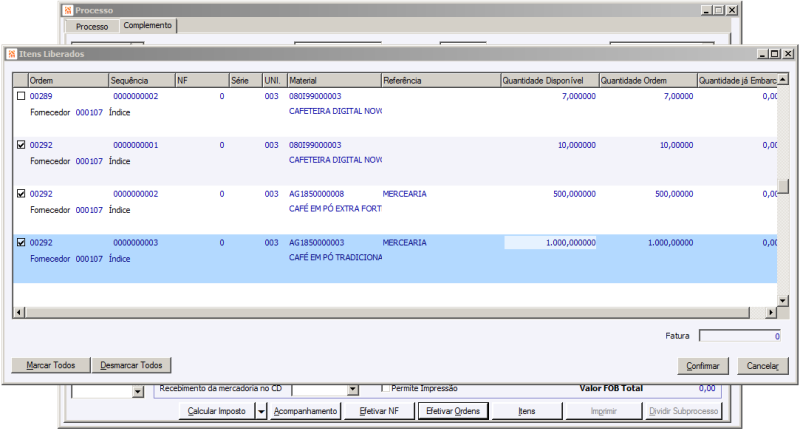Select material code AG1850000003

[x=316, y=242]
